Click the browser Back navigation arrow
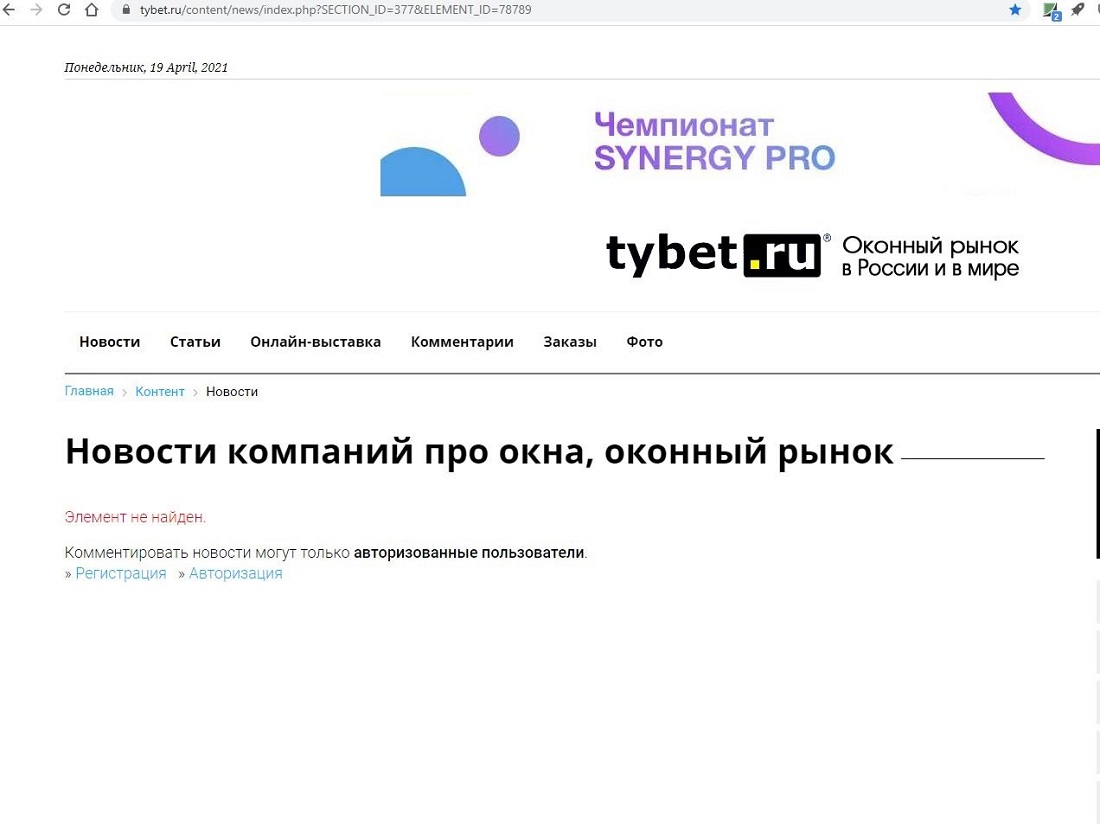 coord(10,11)
